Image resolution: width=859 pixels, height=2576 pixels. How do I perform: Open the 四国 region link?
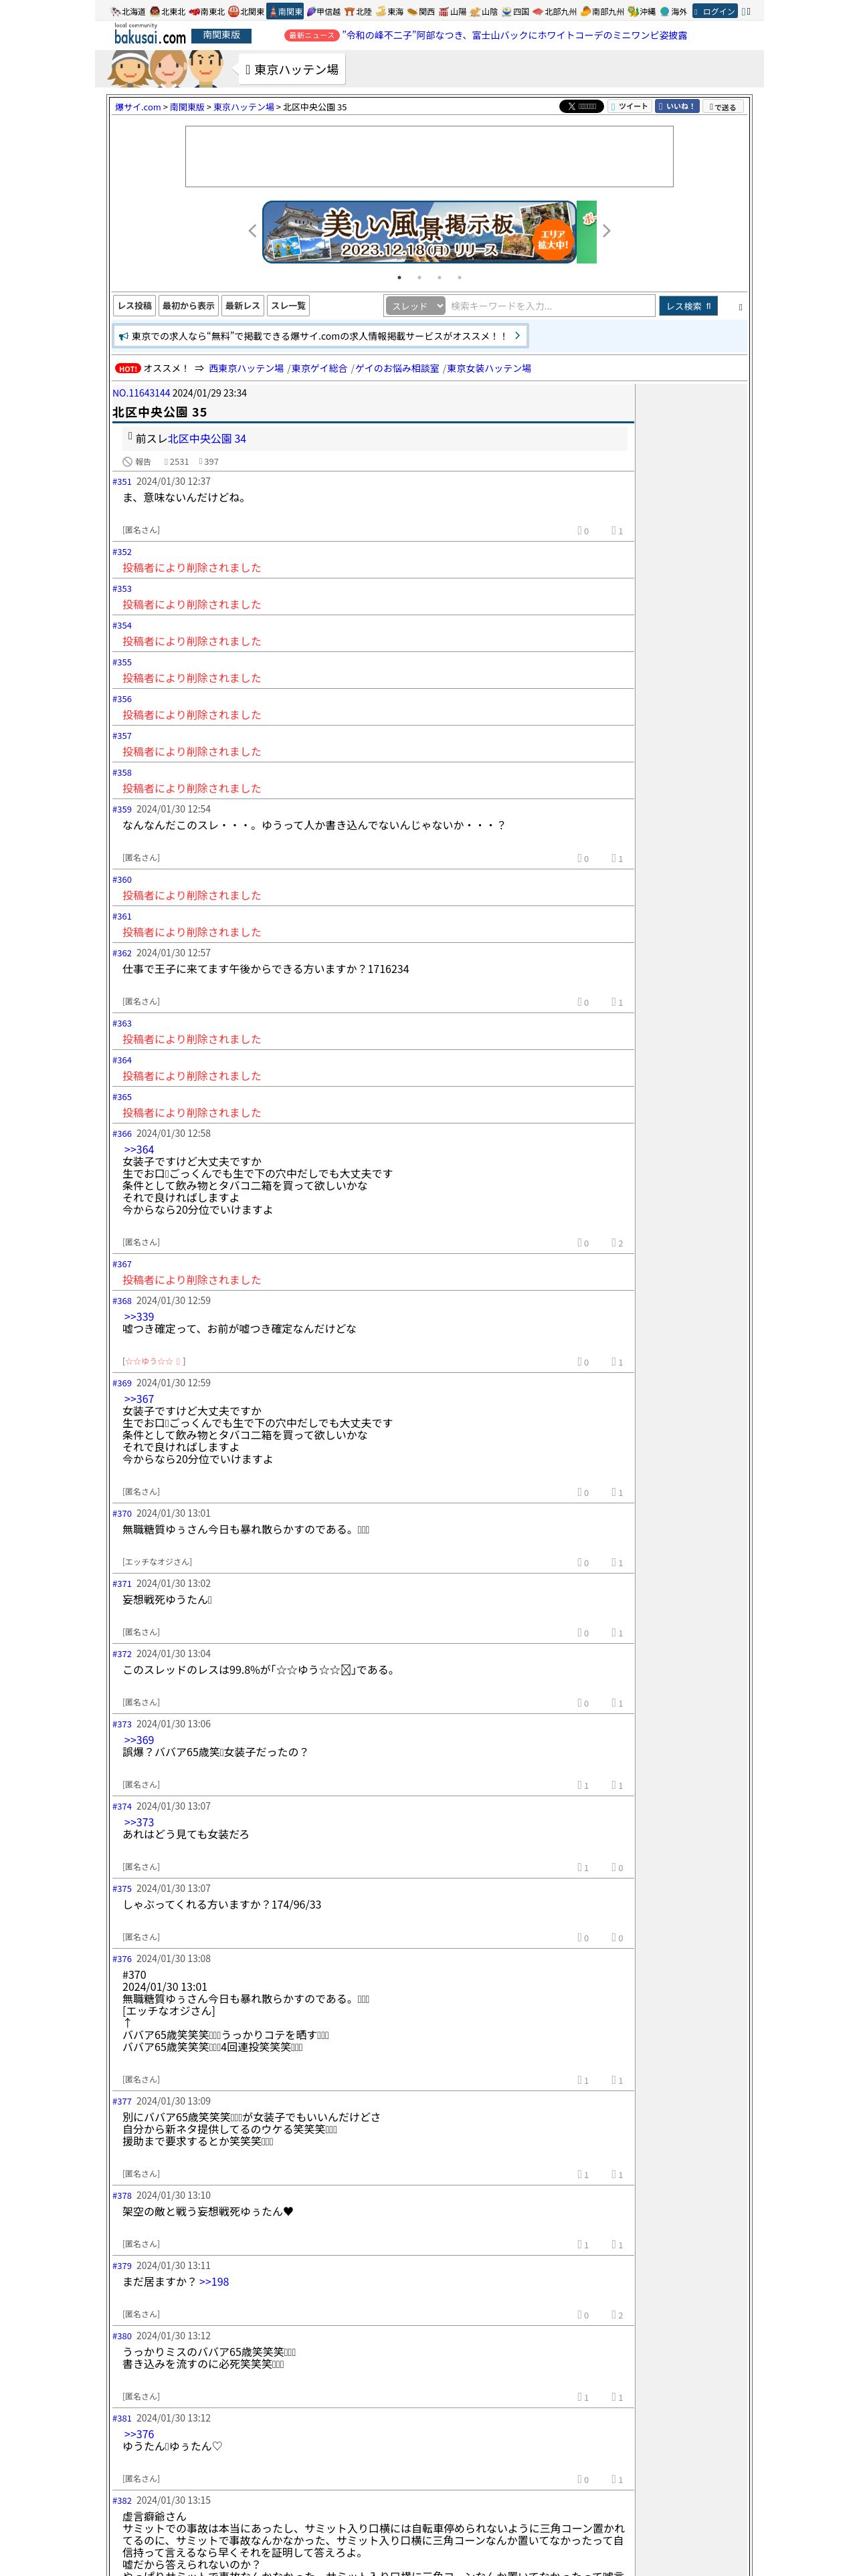516,12
